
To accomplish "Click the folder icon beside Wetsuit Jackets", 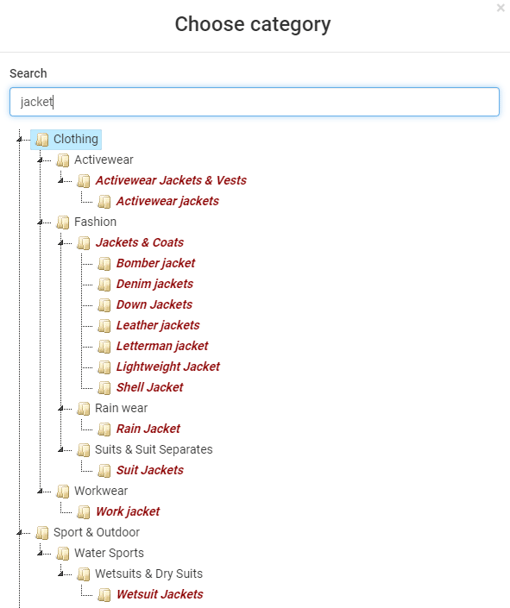I will click(x=104, y=594).
